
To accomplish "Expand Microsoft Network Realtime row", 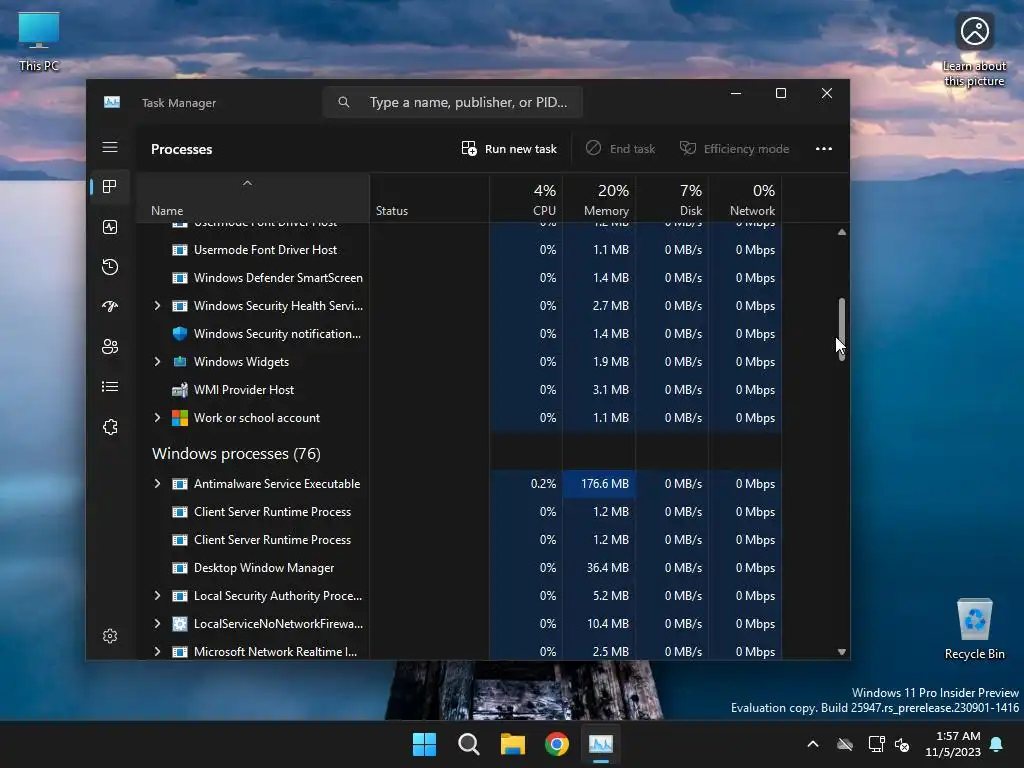I will [x=157, y=651].
